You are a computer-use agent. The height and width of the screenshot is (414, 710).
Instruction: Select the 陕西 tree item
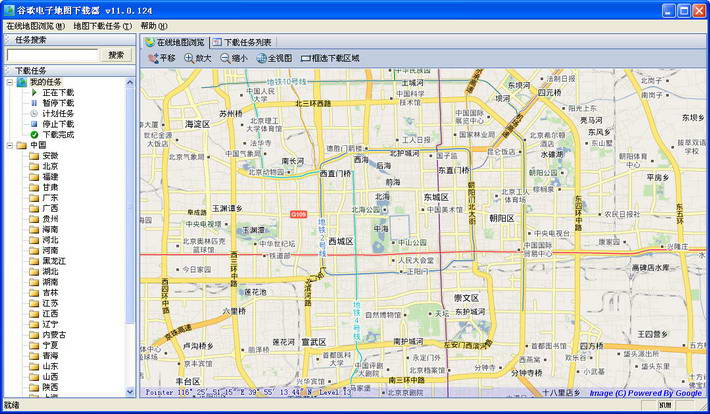click(x=50, y=387)
